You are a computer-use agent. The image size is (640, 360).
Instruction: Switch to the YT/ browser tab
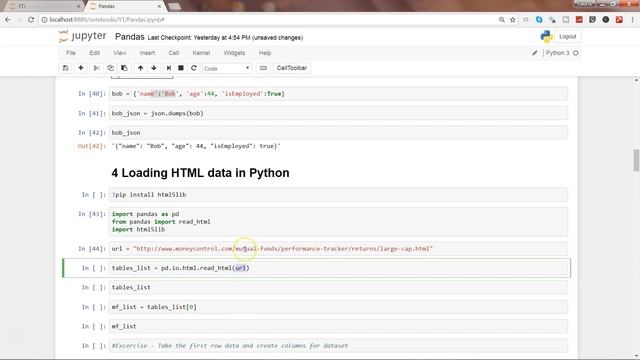(x=43, y=6)
